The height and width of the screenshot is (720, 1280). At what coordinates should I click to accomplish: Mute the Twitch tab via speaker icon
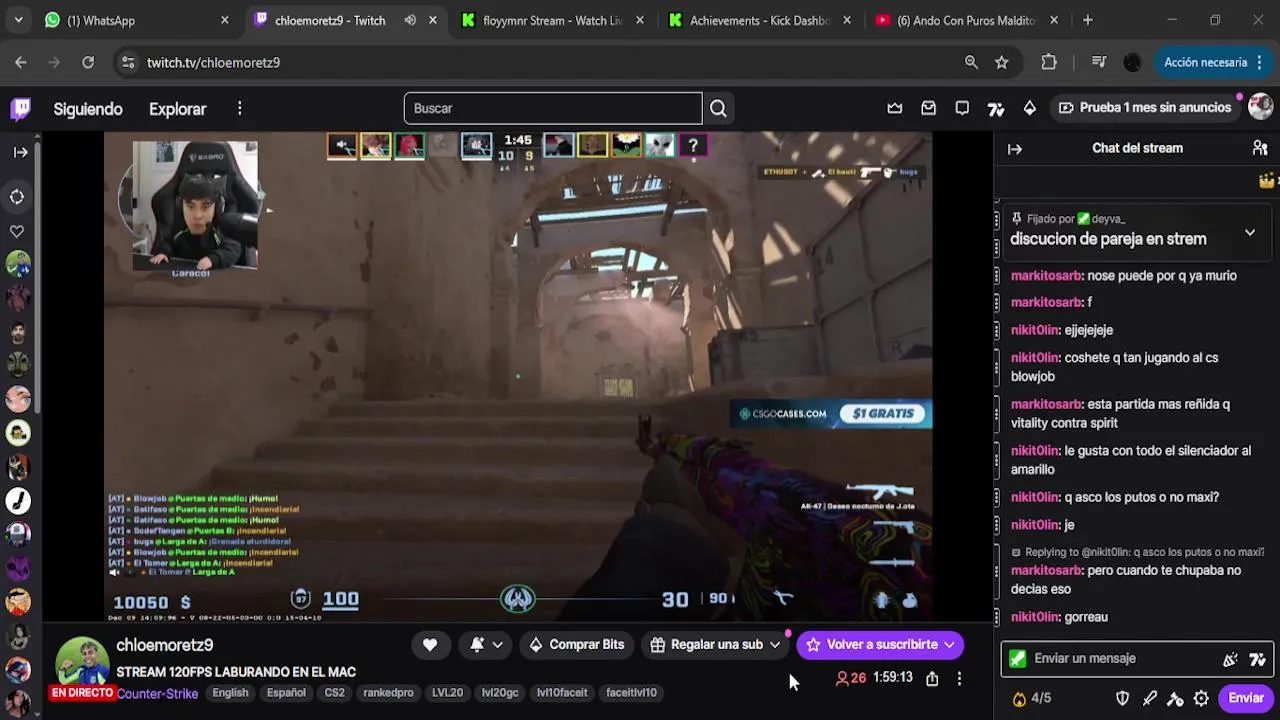point(410,20)
